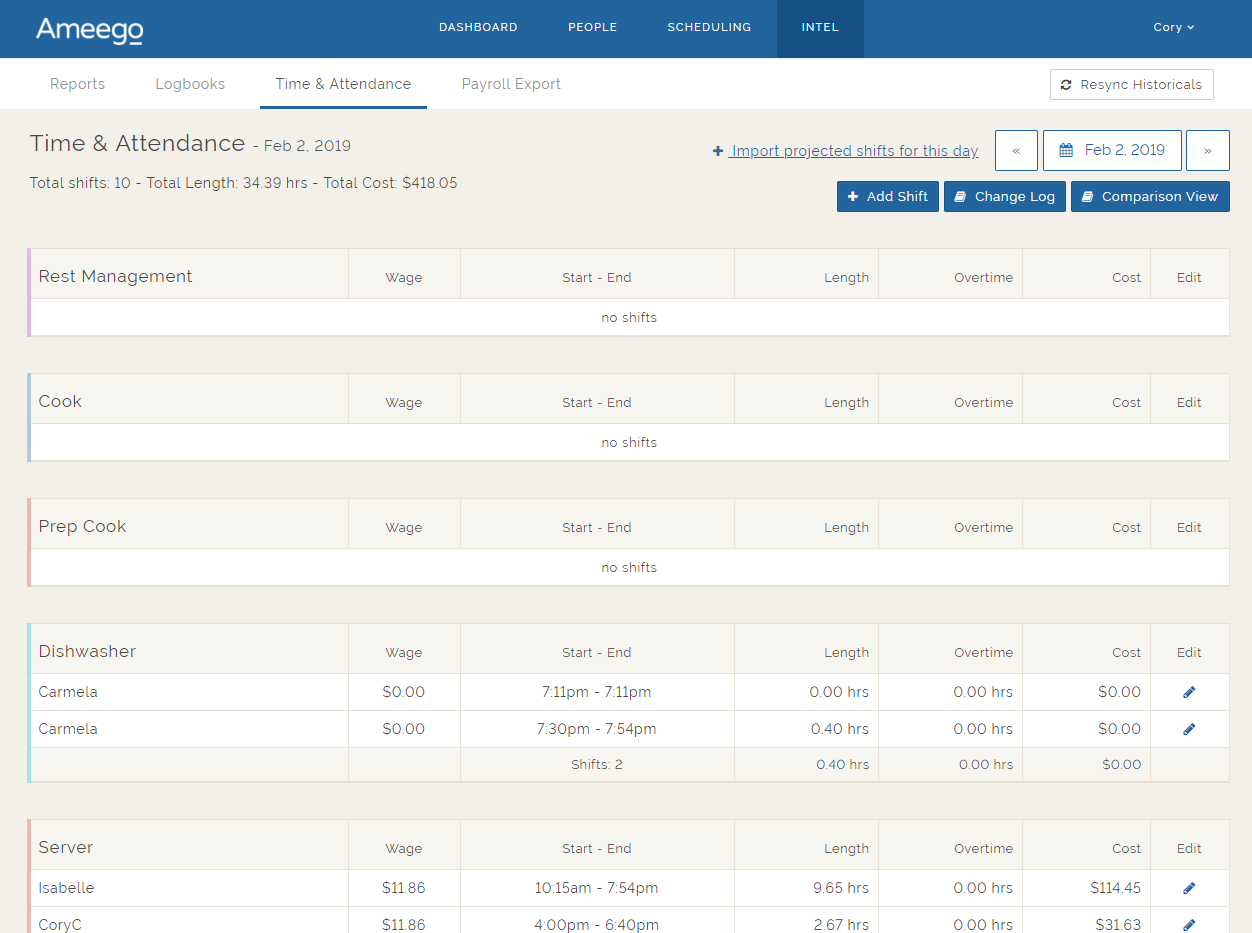Edit Carmela's 7:11pm dishwasher shift
1252x933 pixels.
coord(1189,692)
